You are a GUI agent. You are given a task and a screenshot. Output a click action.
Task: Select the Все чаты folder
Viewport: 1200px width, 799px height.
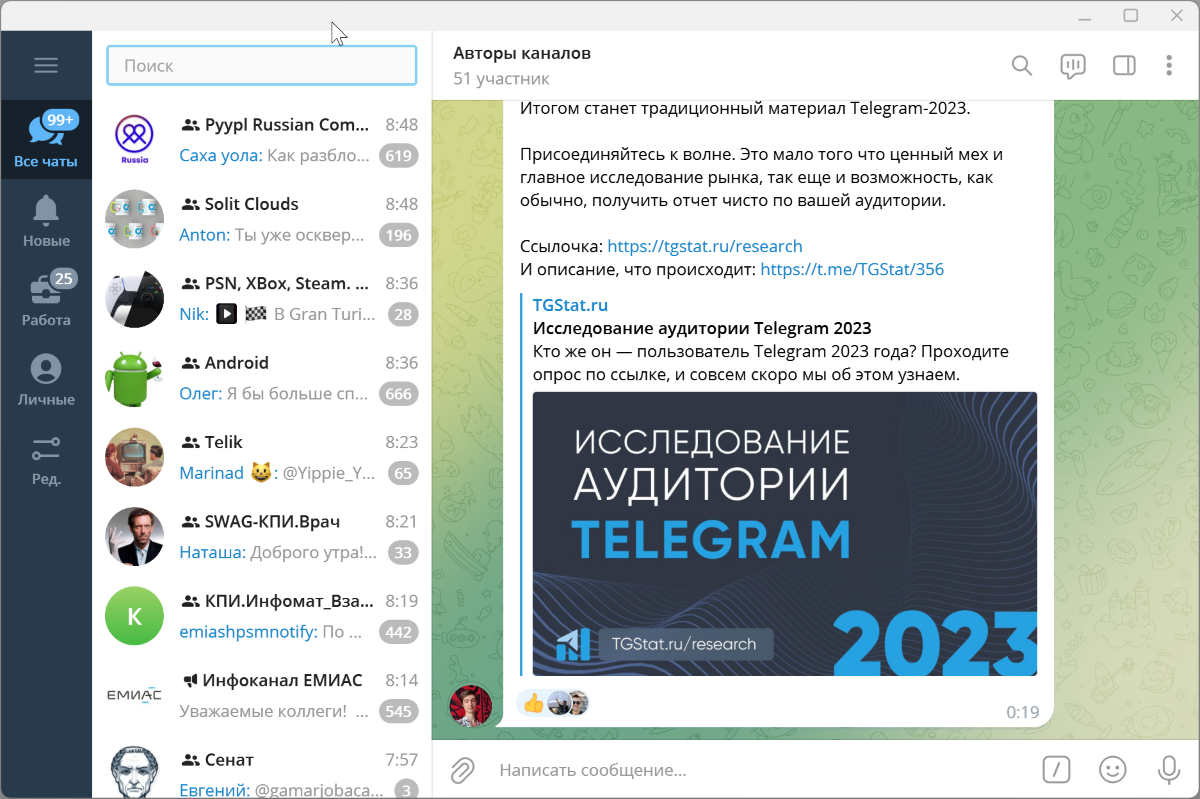coord(46,139)
